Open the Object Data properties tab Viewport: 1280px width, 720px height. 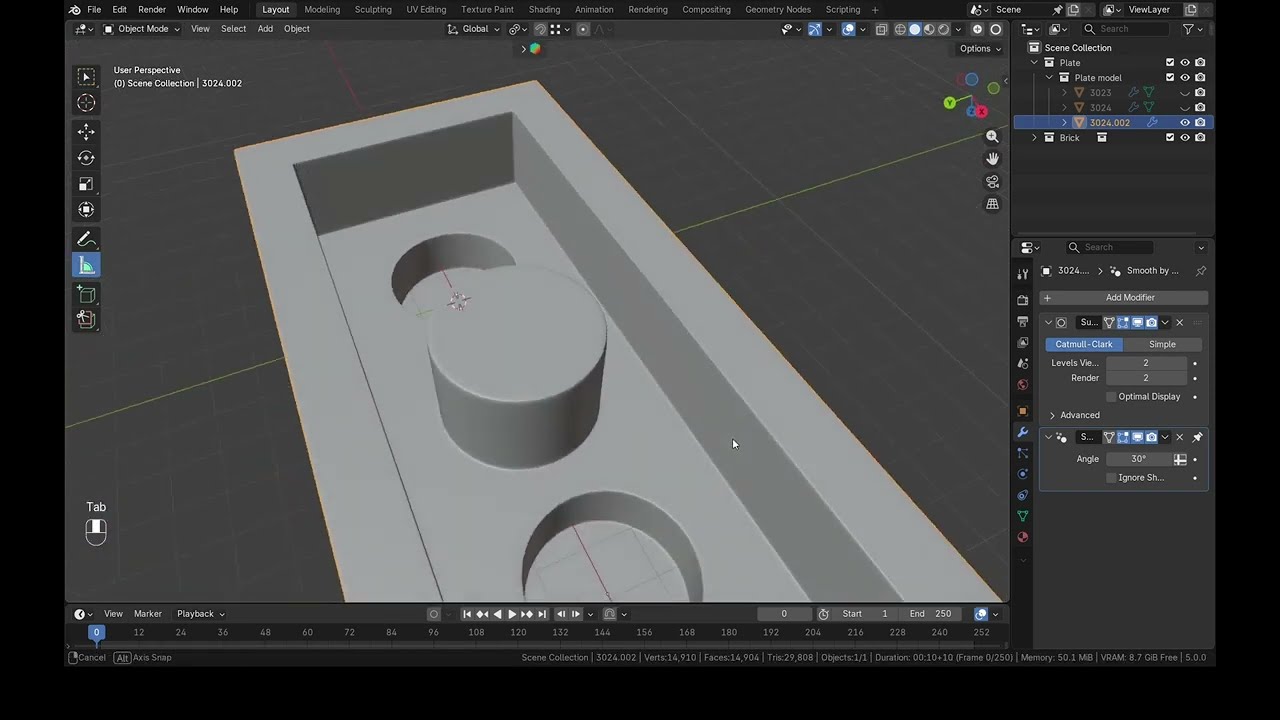point(1022,516)
